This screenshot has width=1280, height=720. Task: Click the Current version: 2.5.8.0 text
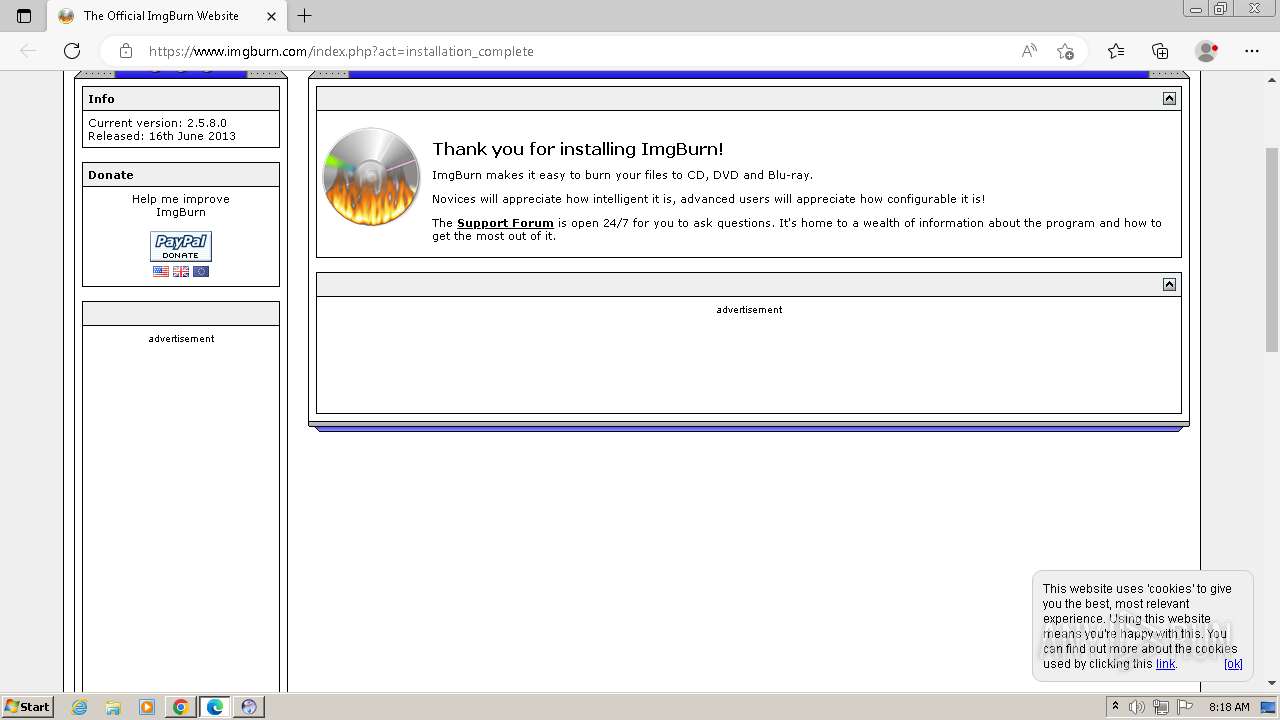click(x=157, y=123)
